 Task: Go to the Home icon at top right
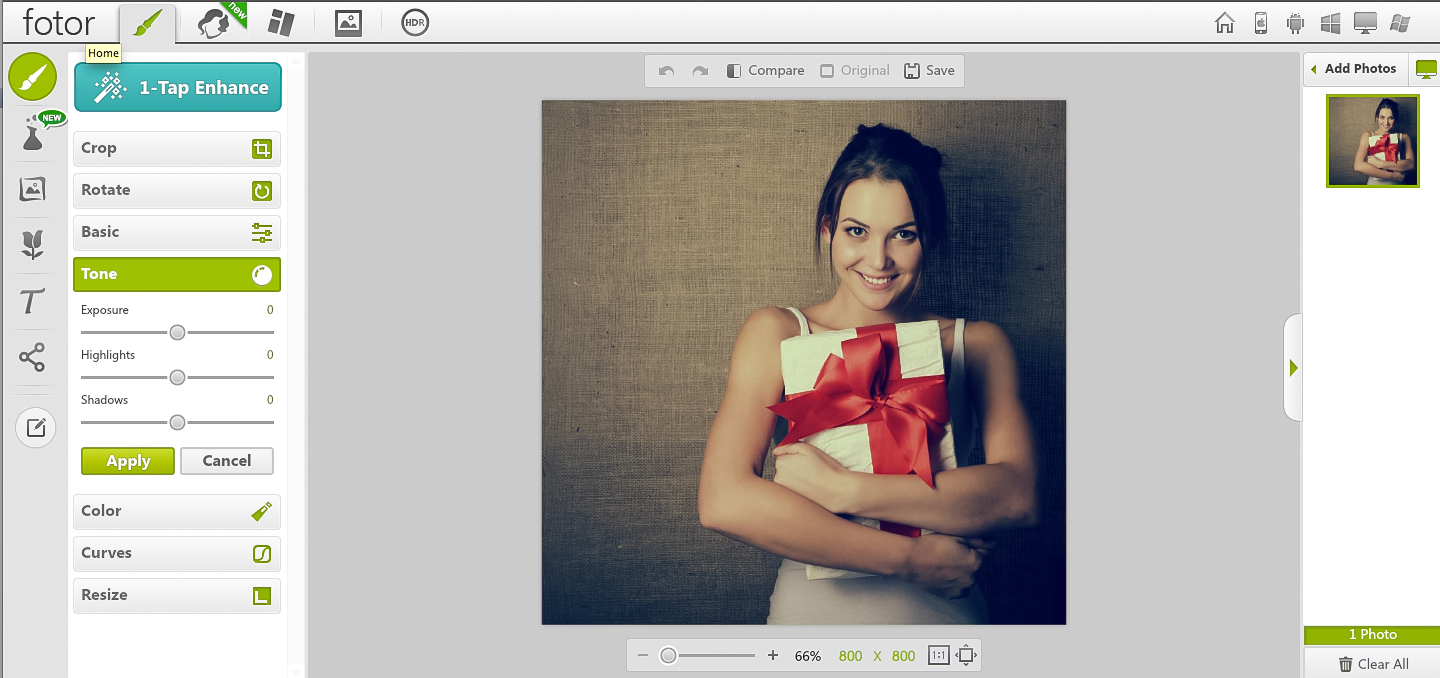1225,23
